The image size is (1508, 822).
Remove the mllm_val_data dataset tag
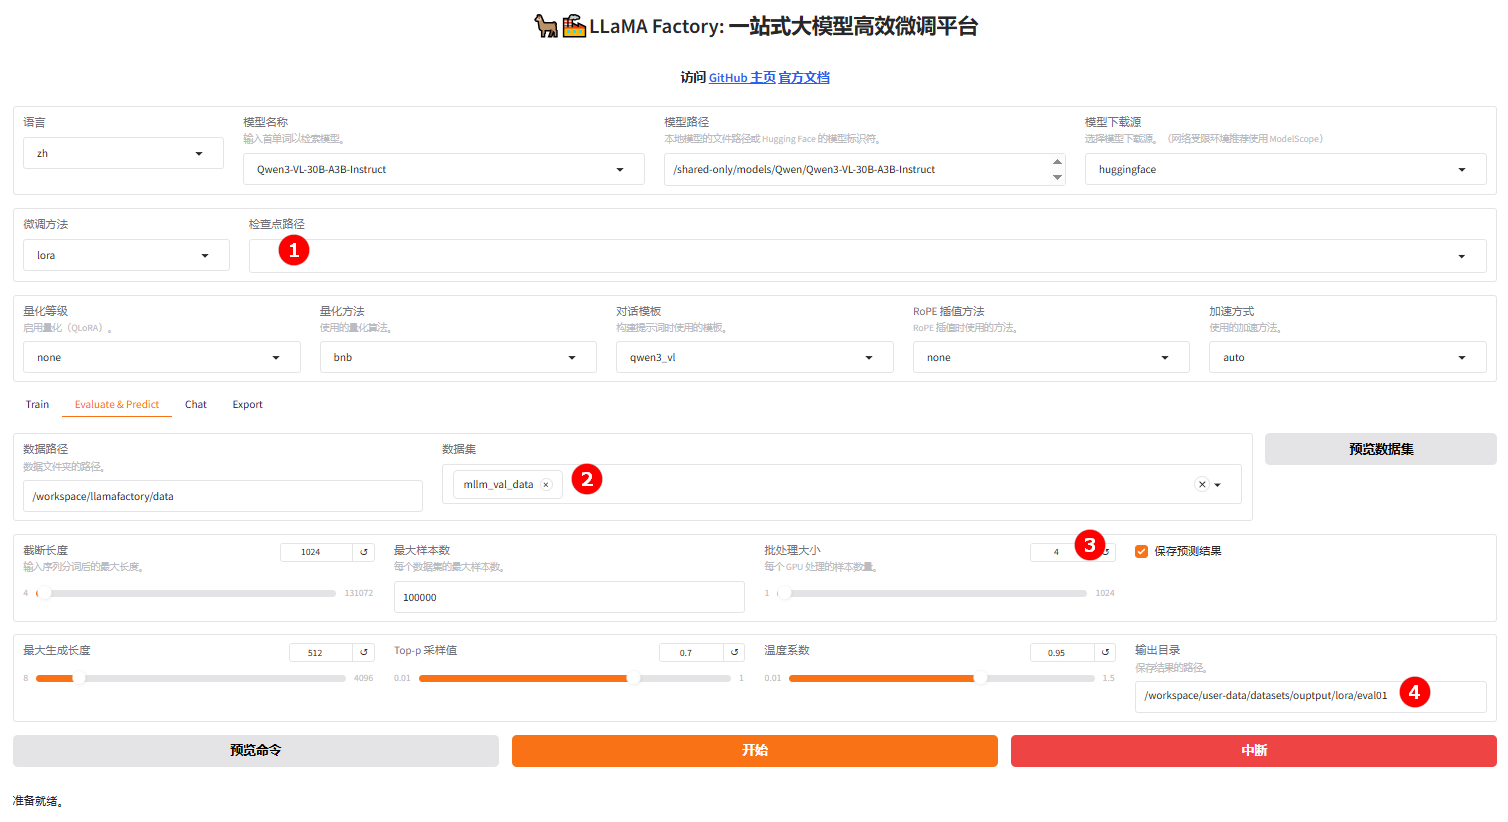[x=546, y=485]
